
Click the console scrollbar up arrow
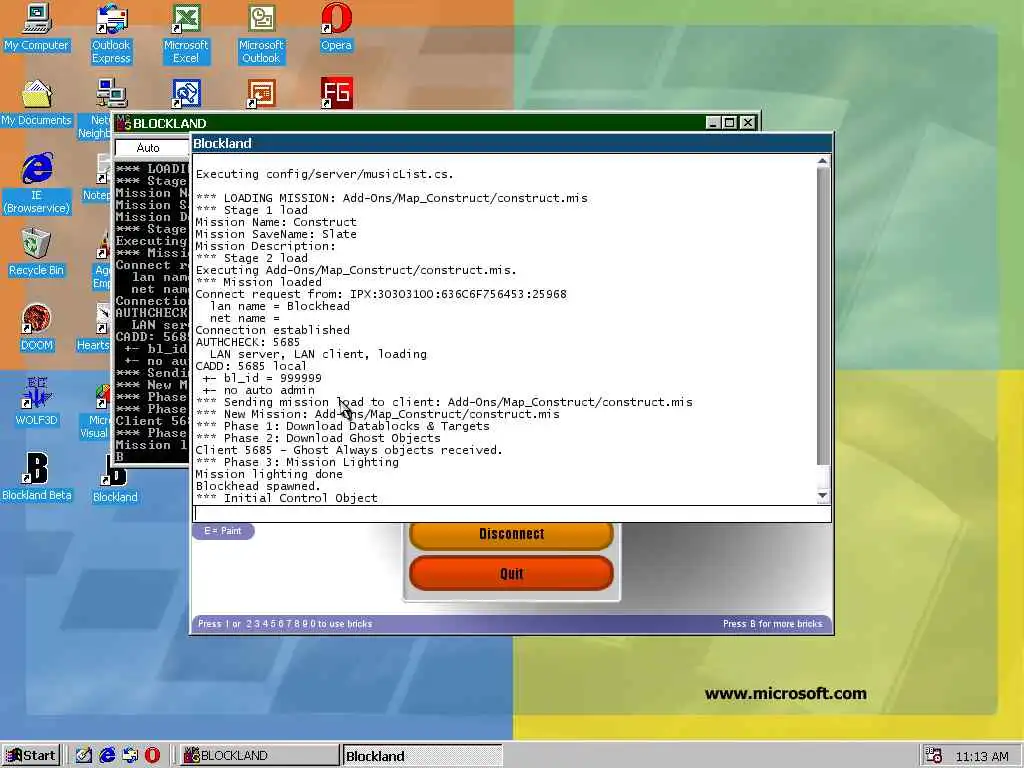[823, 161]
